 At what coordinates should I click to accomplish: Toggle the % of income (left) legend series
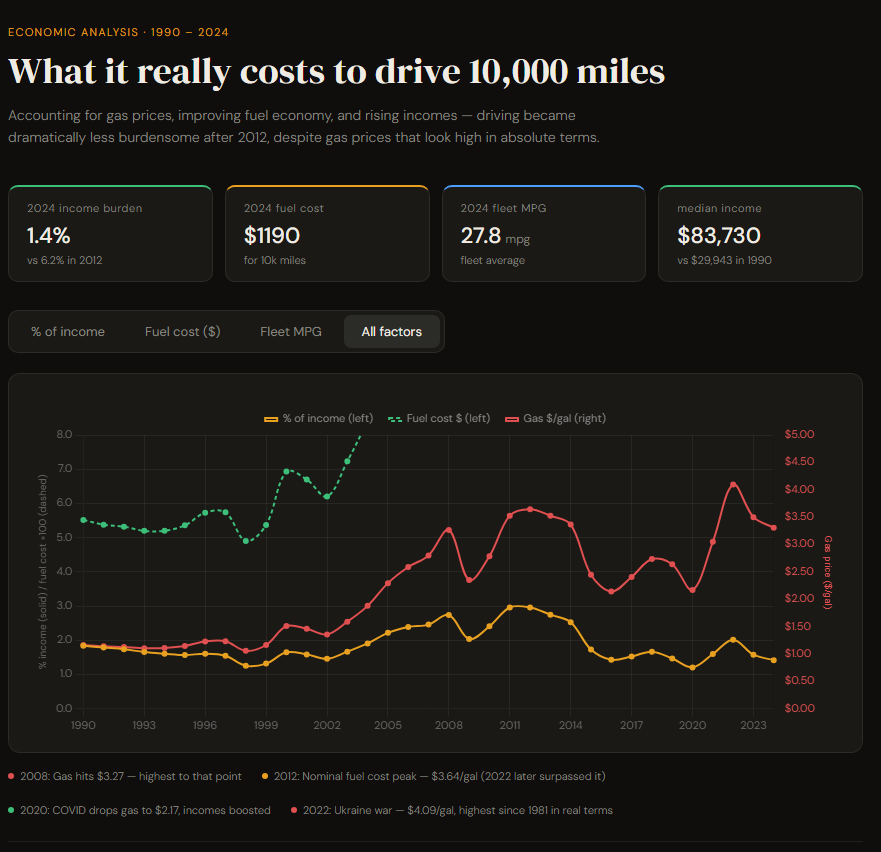tap(312, 418)
